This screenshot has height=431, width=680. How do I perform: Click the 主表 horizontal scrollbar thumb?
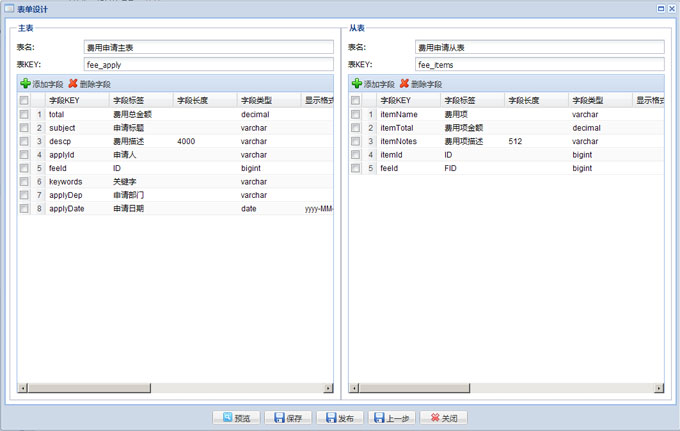[89, 388]
